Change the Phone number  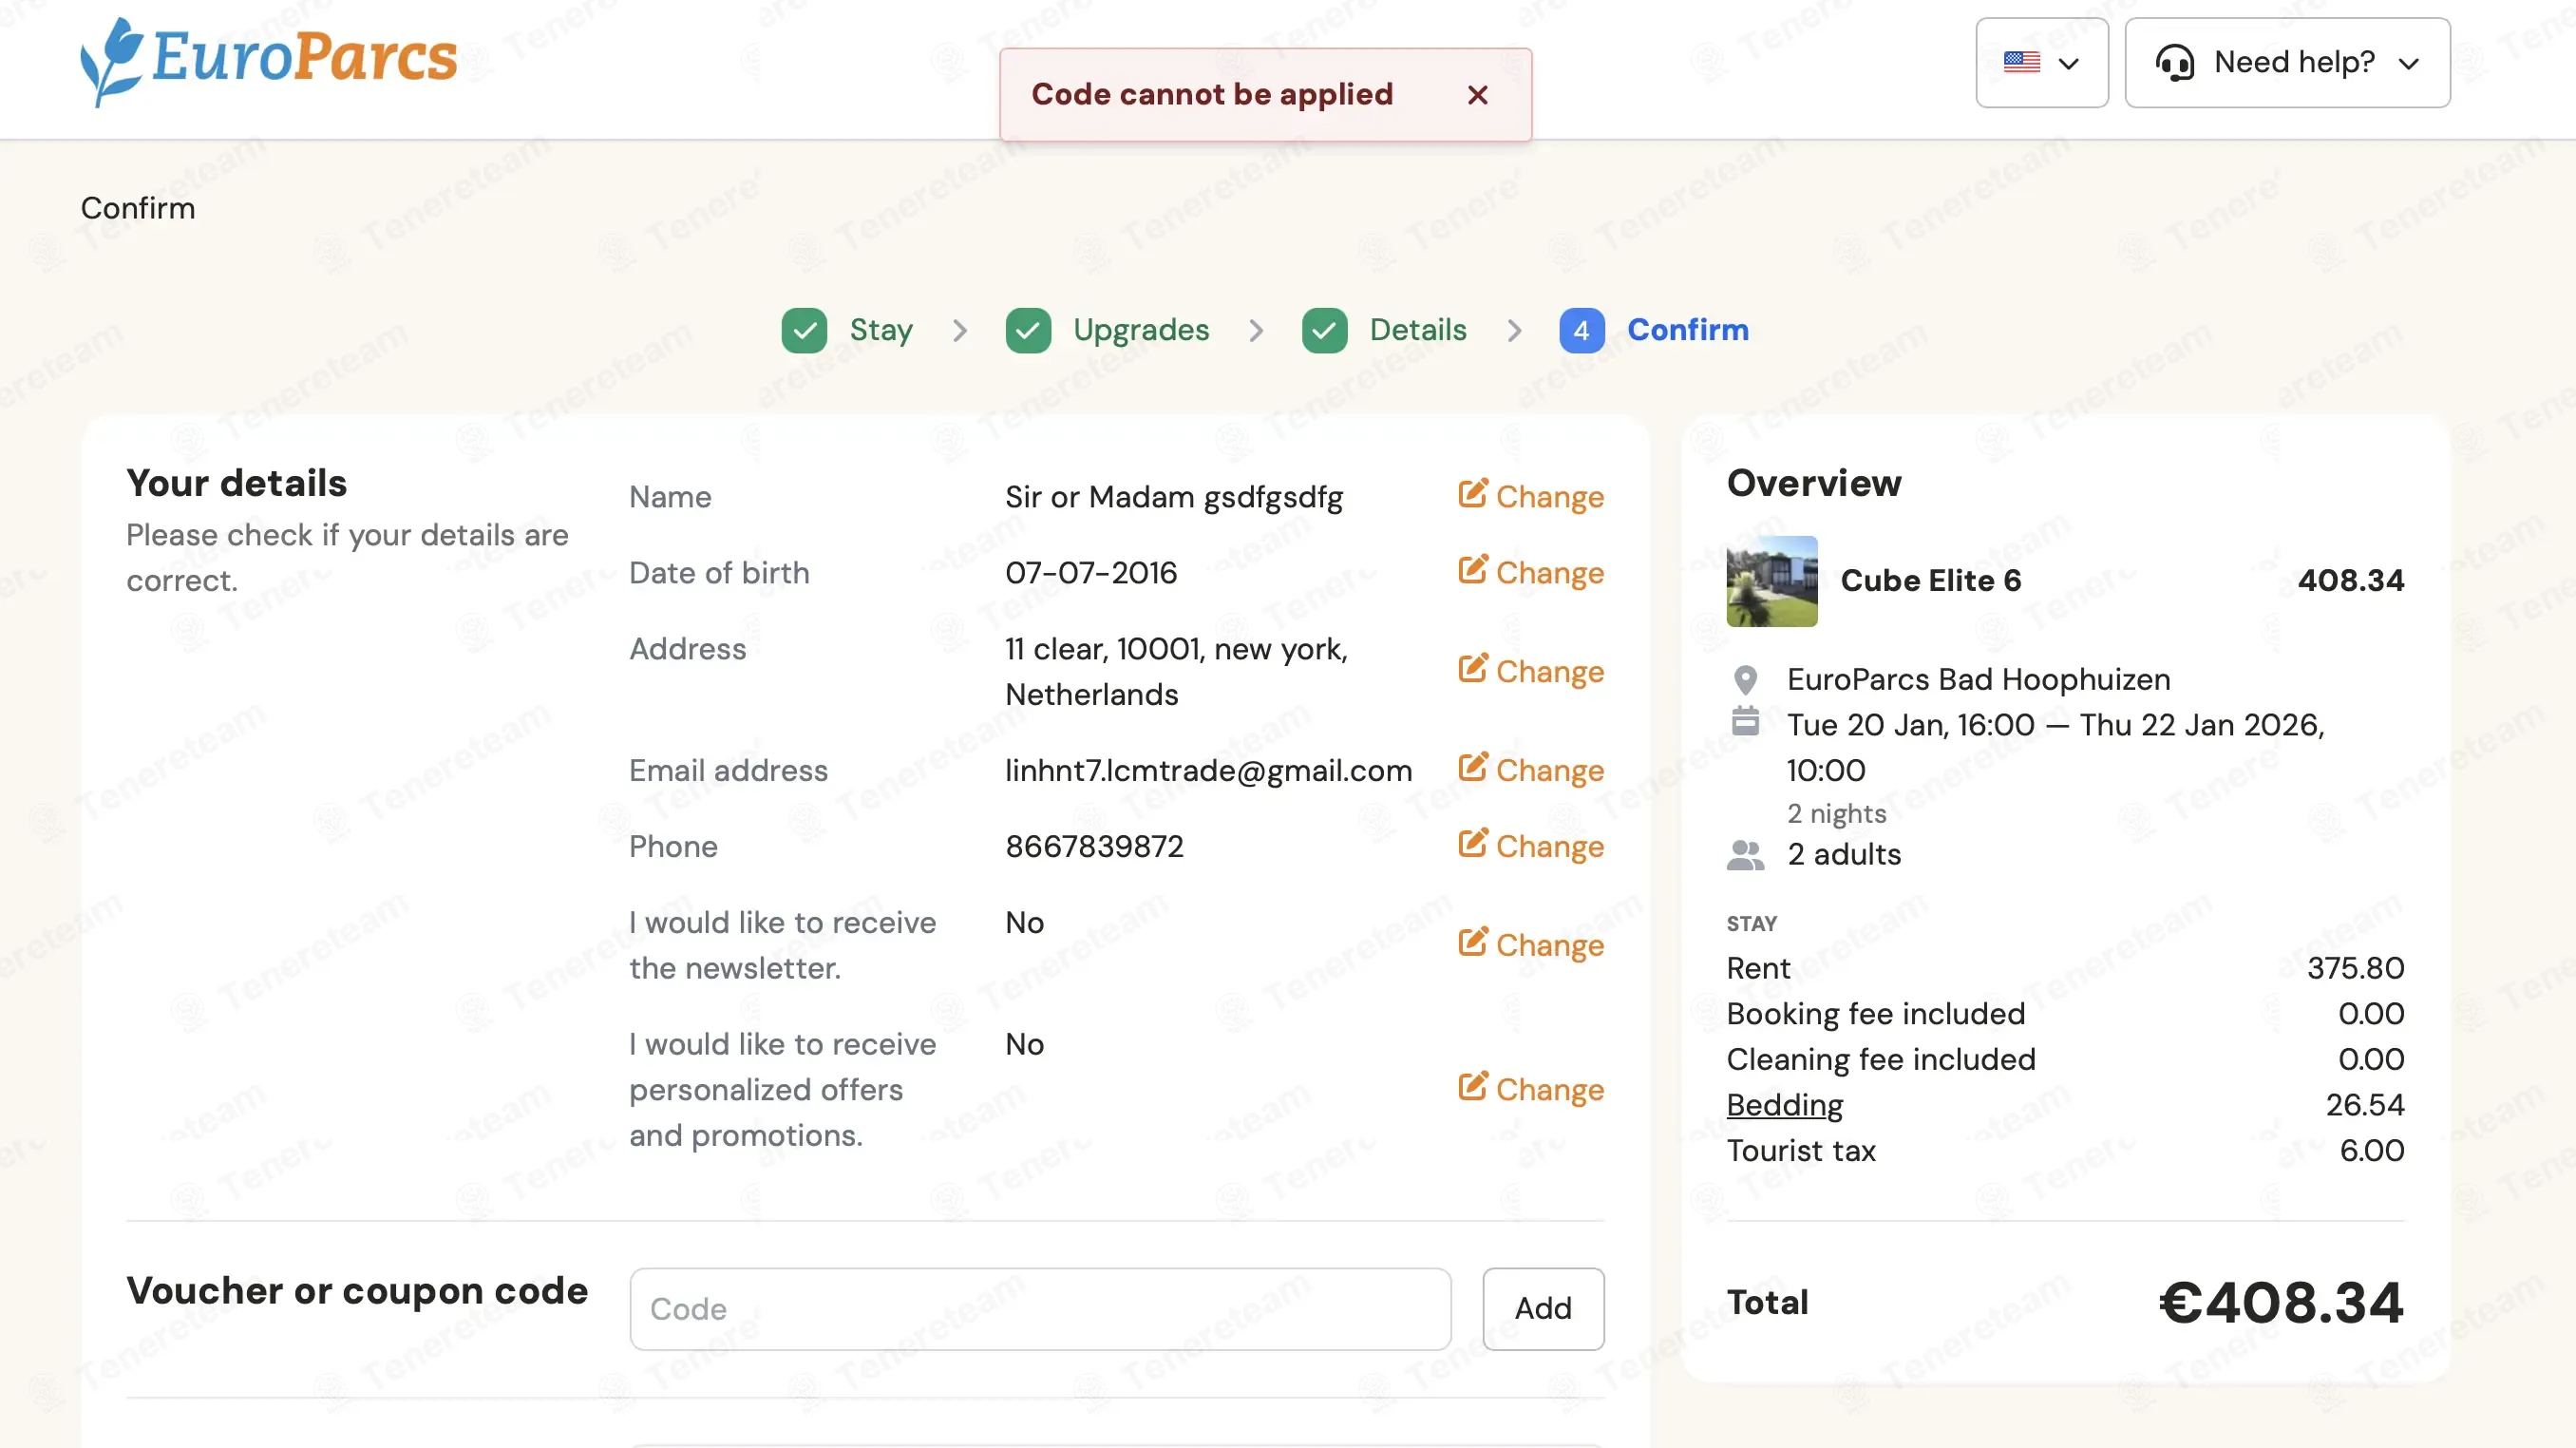pyautogui.click(x=1531, y=846)
